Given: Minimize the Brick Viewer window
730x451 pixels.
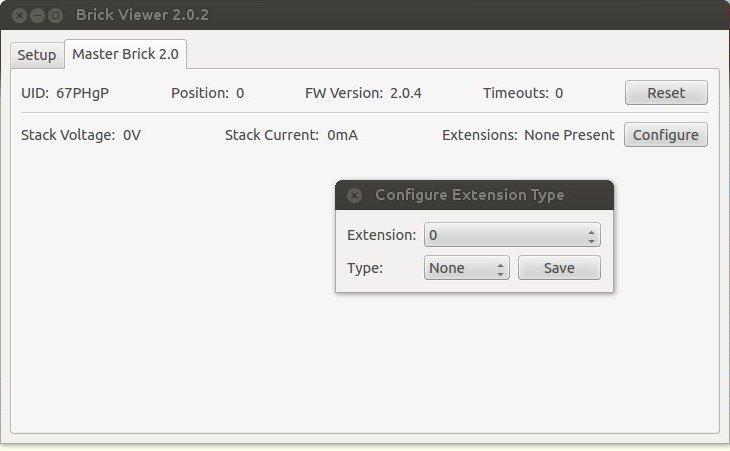Looking at the screenshot, I should [x=38, y=16].
